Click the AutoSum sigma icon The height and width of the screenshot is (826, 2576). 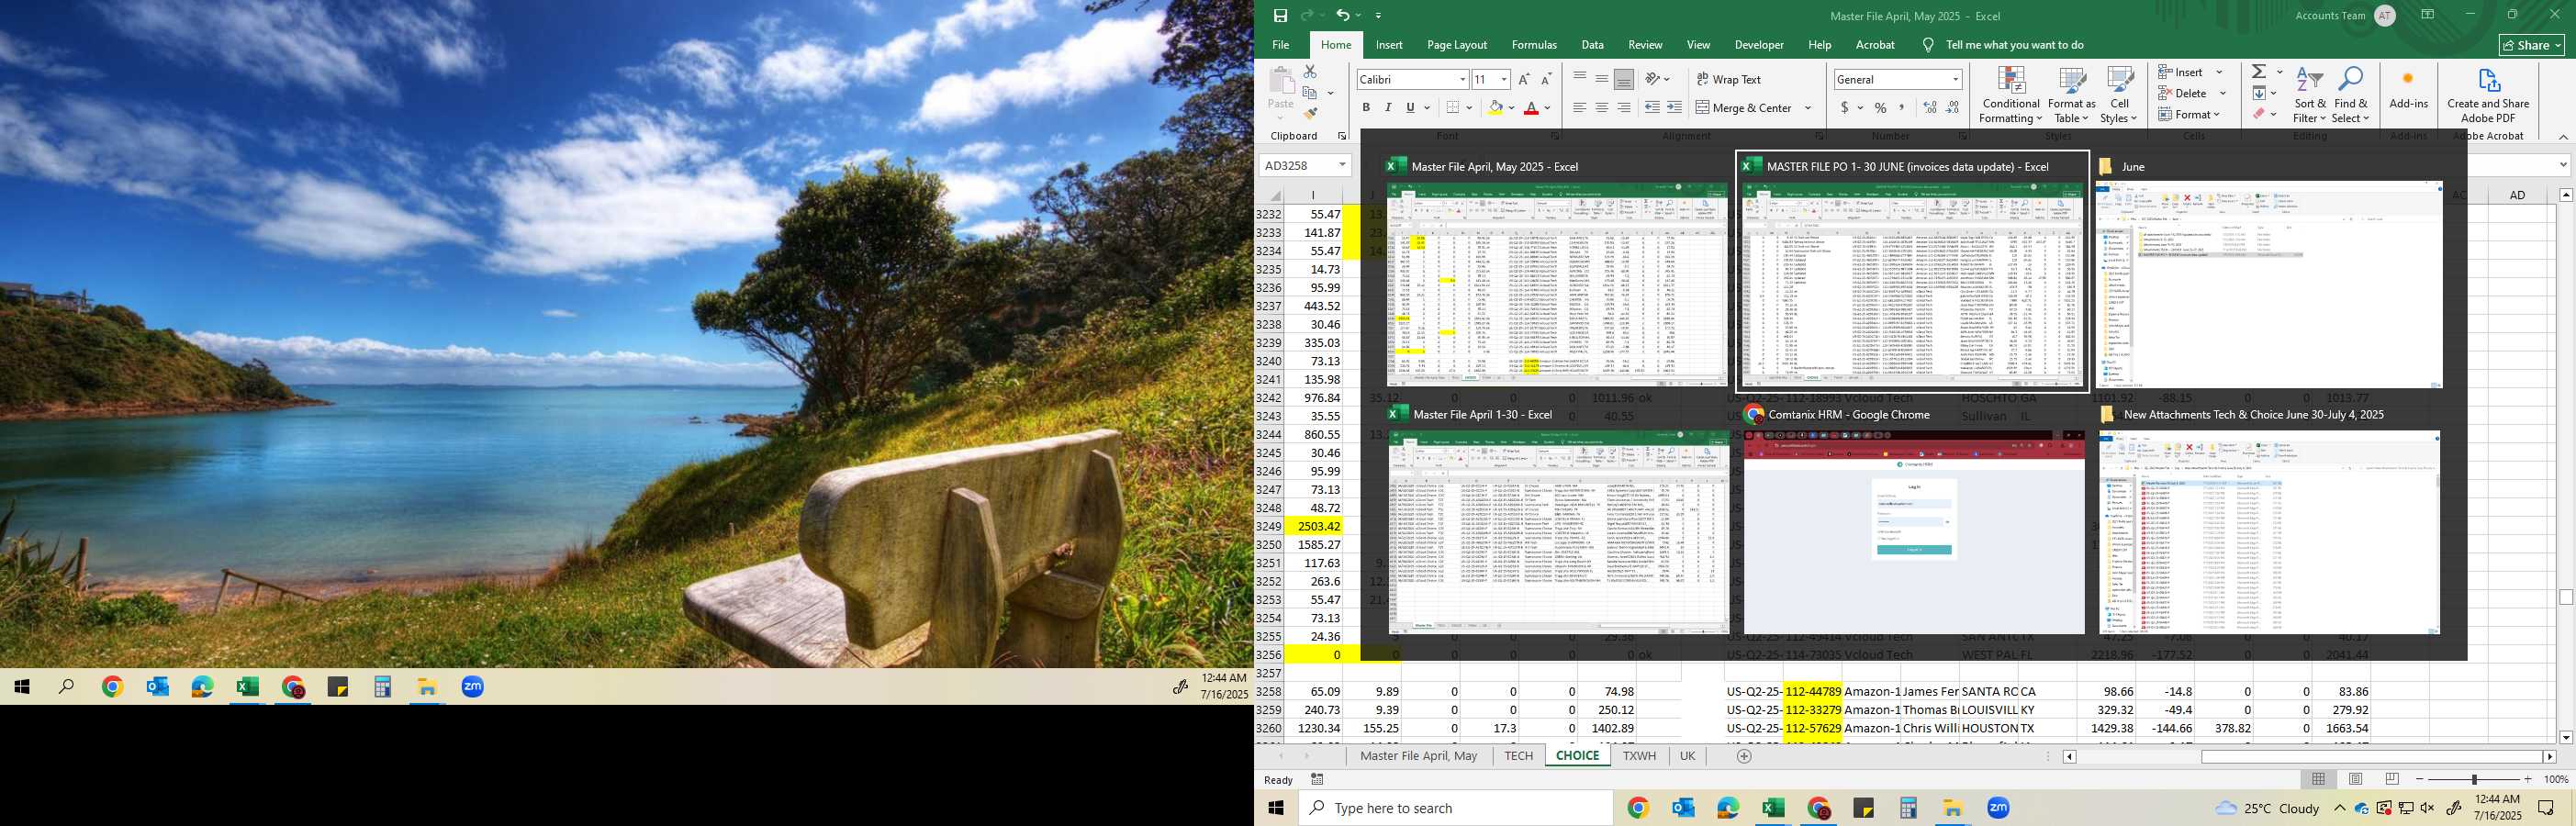(2259, 72)
